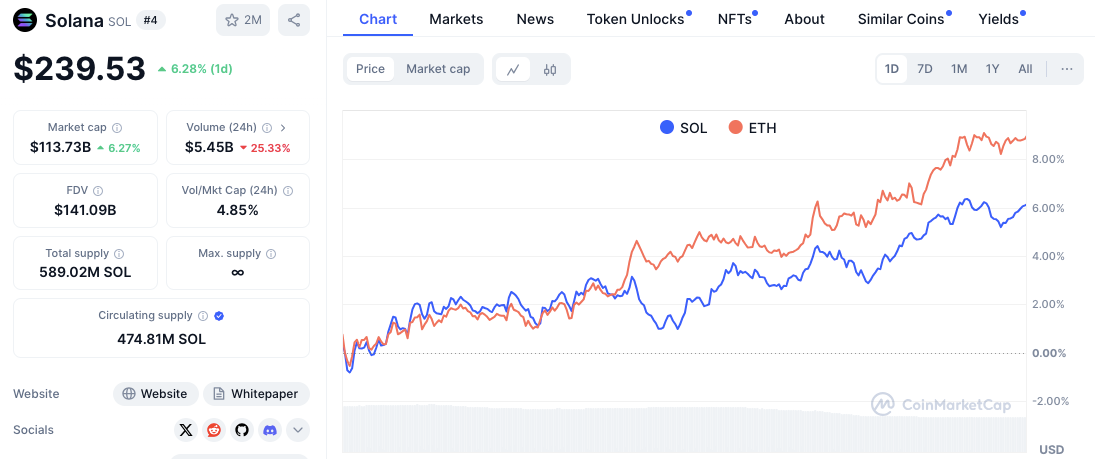Click the Solana logo icon

click(x=25, y=20)
